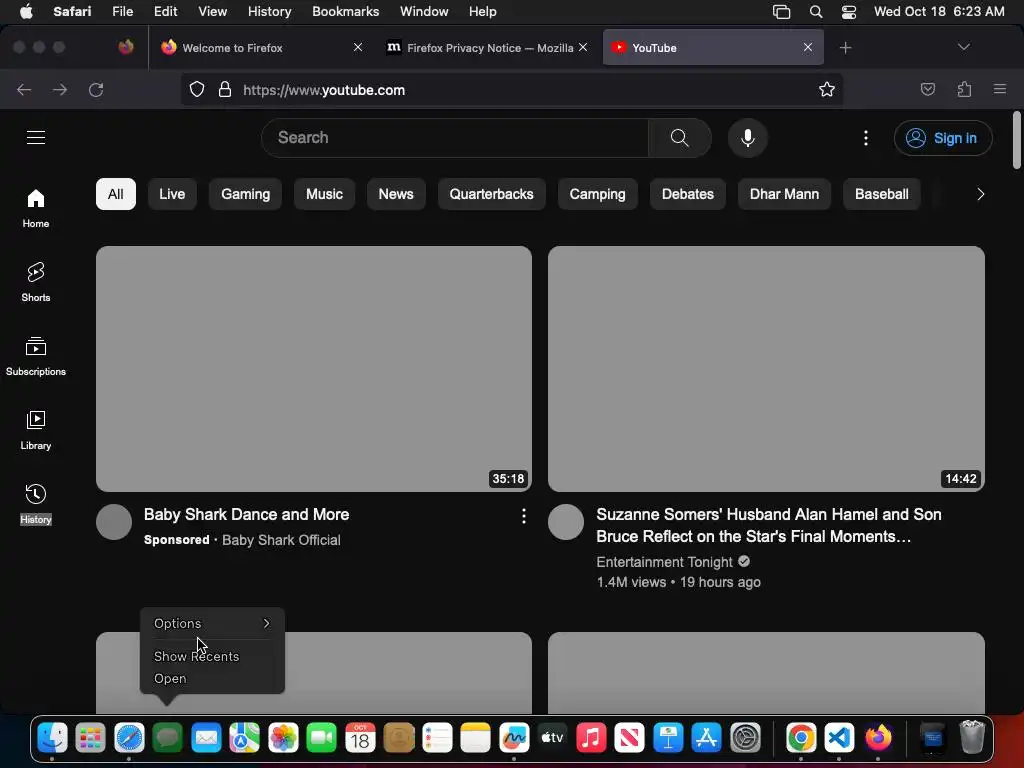Filter by Music chip

tap(324, 194)
